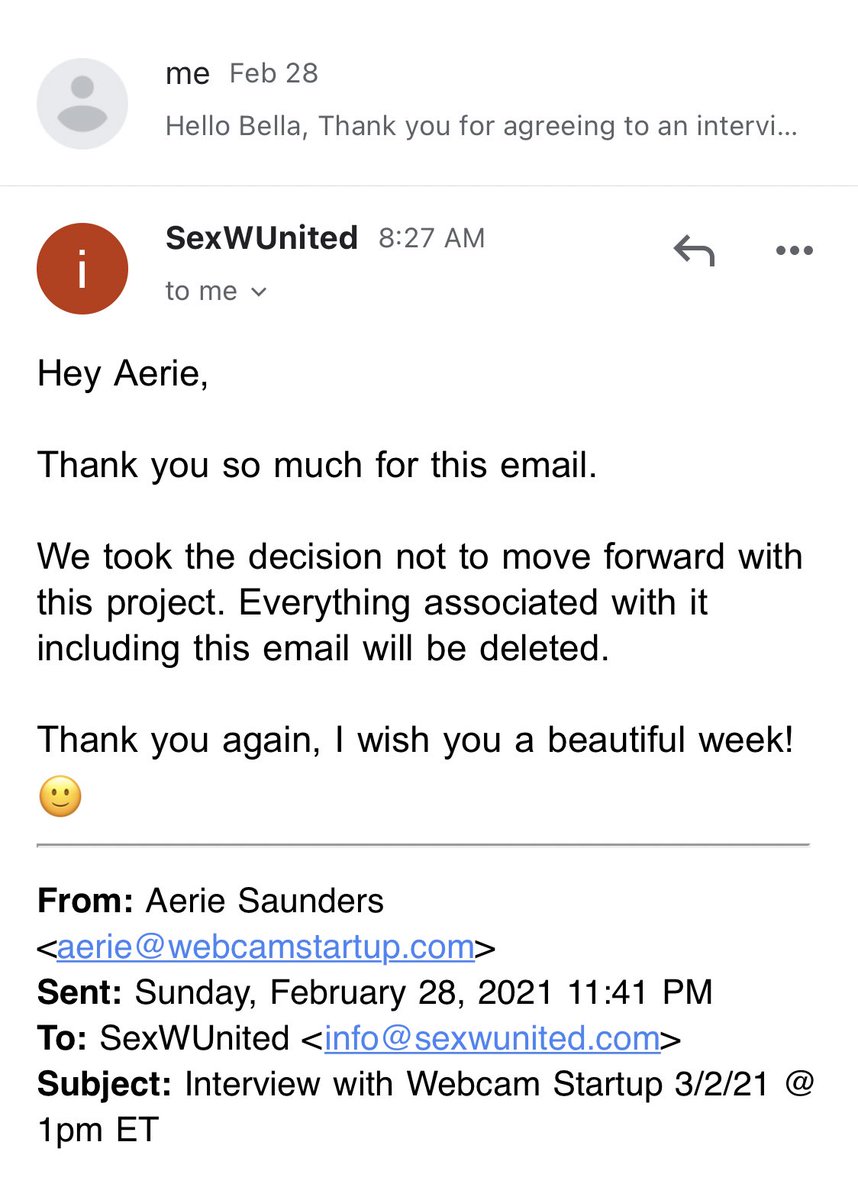Expand the collapsed "Hello Bella" message
This screenshot has height=1200, width=858.
click(x=480, y=127)
